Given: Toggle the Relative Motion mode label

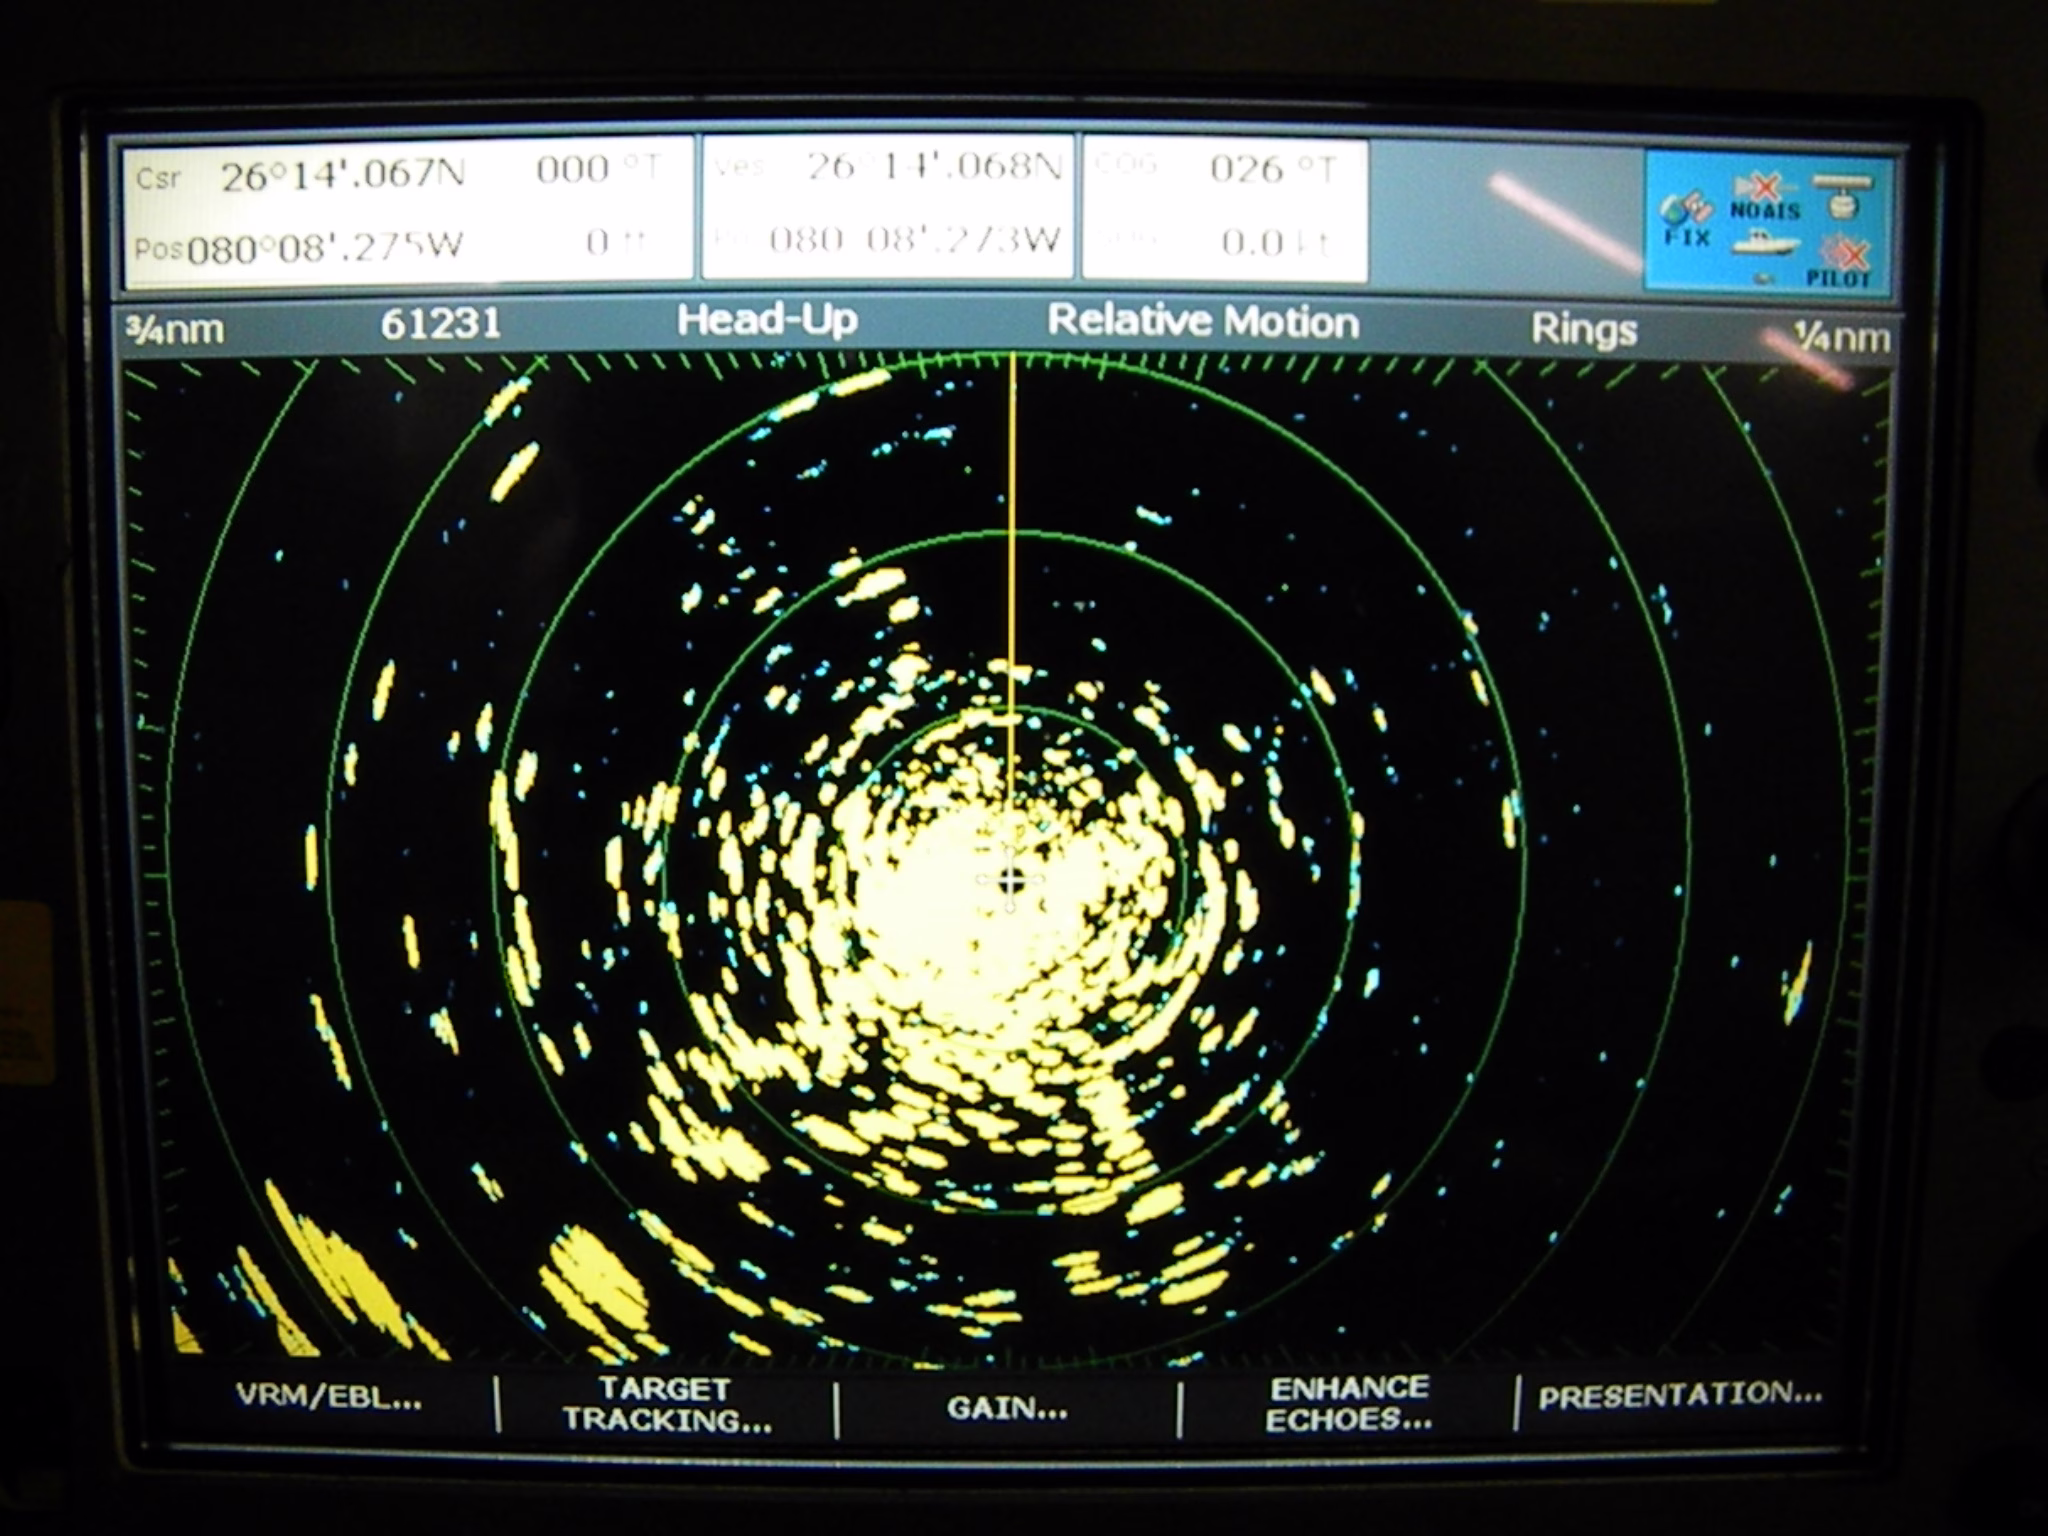Looking at the screenshot, I should click(x=1203, y=322).
